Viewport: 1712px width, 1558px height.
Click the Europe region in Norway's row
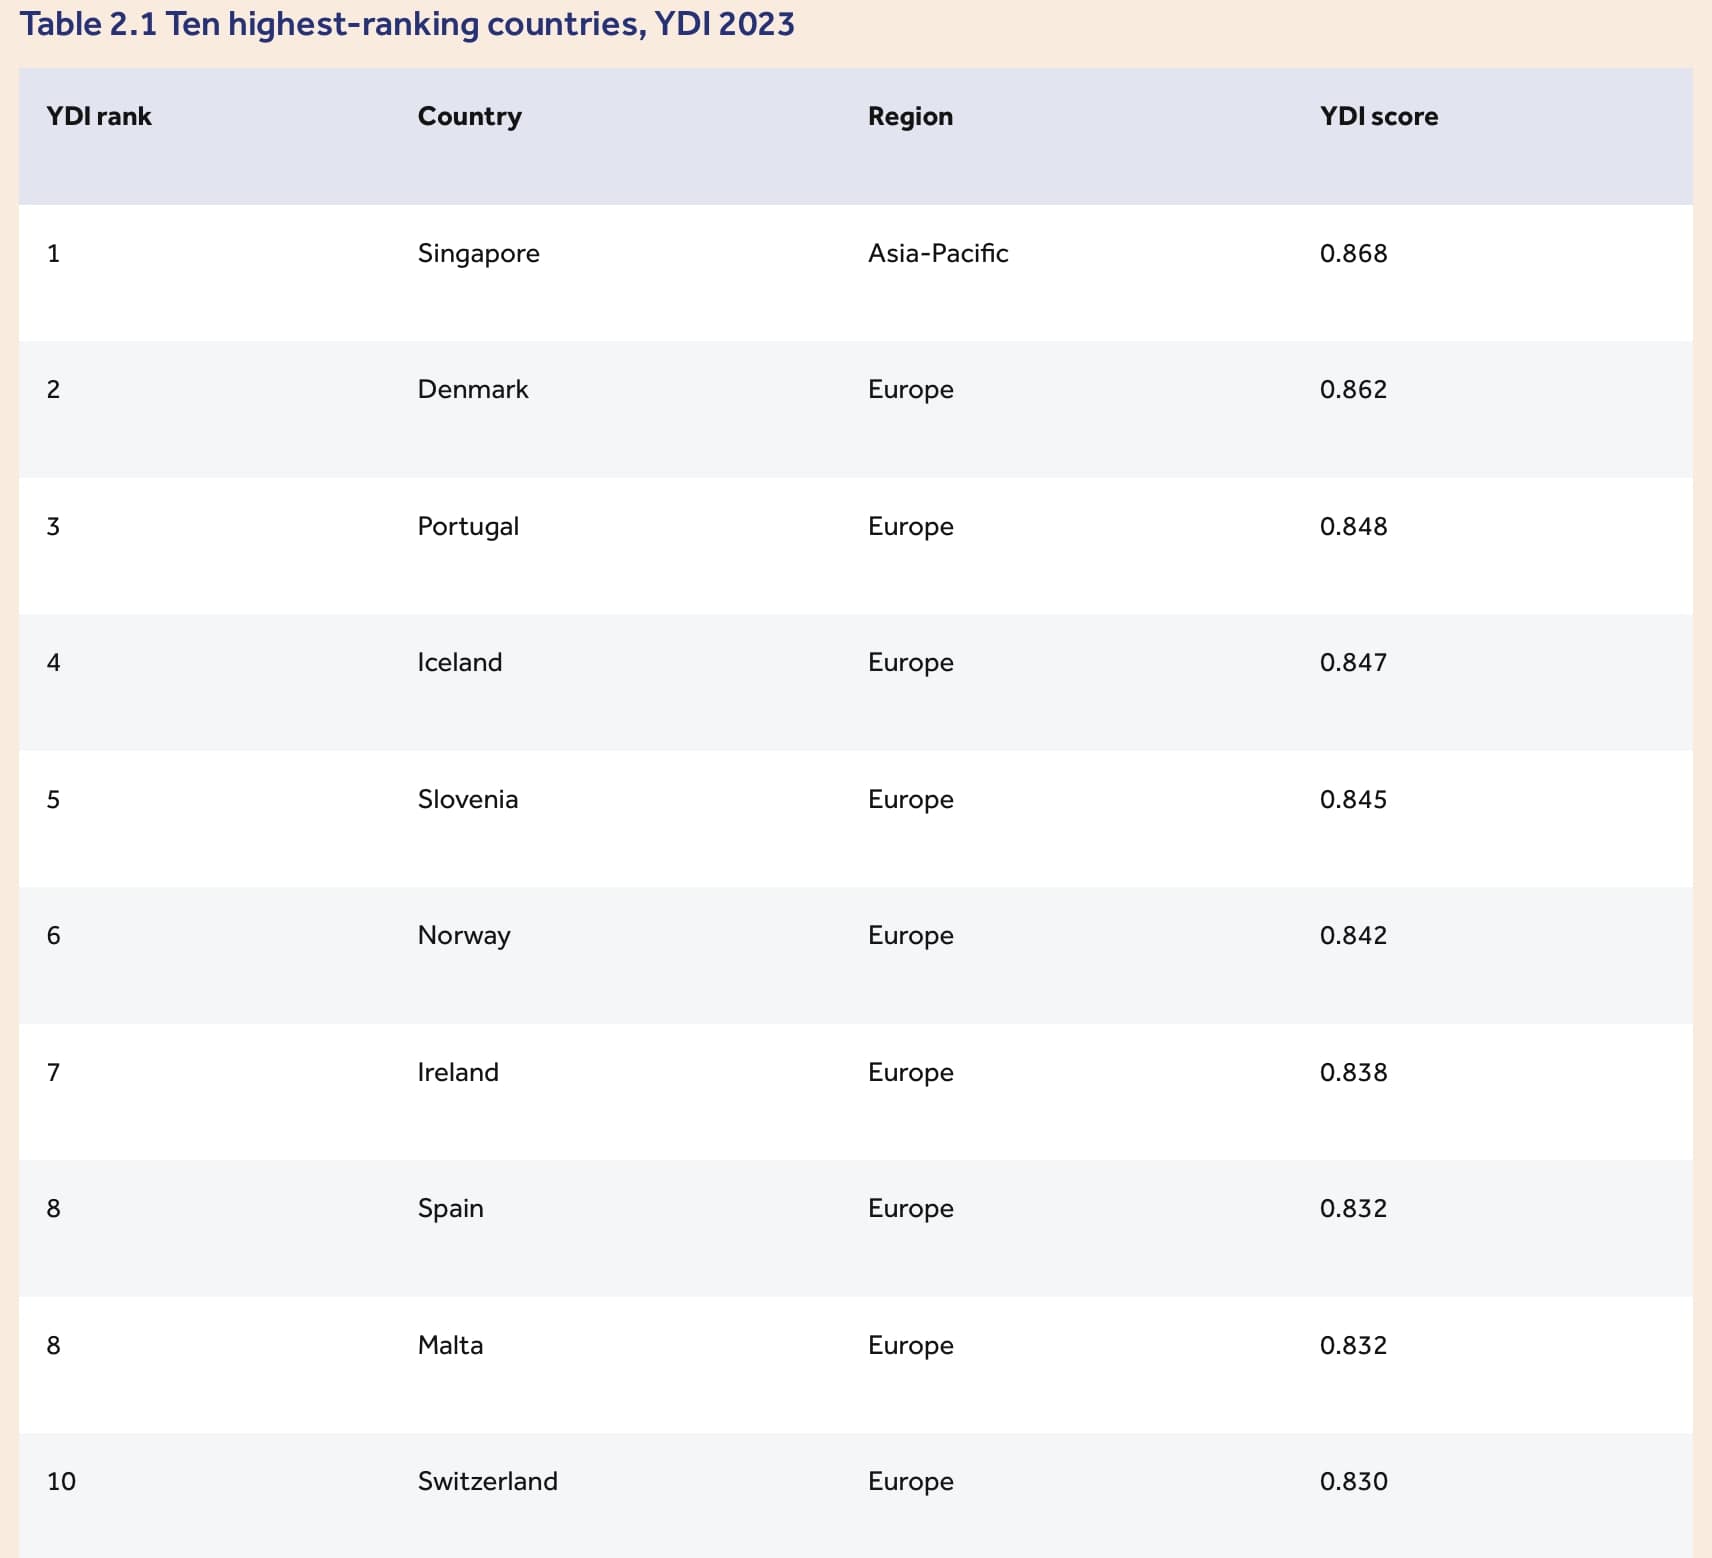(911, 936)
